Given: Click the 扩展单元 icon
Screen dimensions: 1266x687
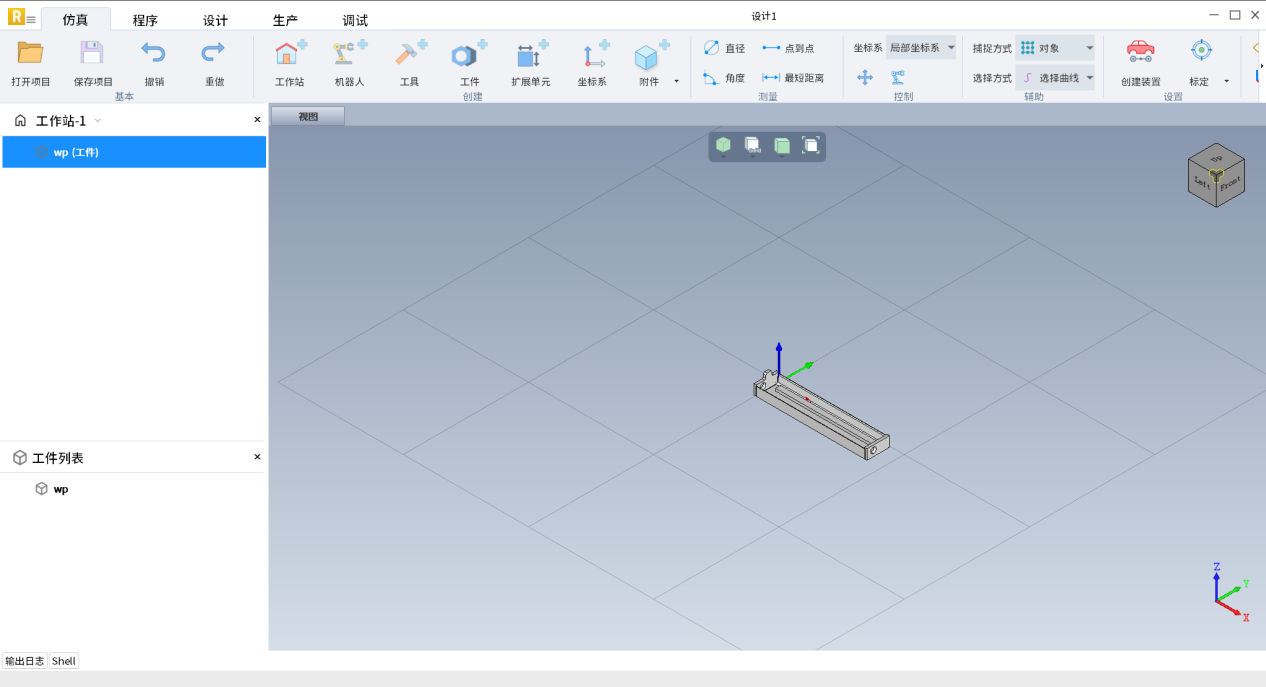Looking at the screenshot, I should pyautogui.click(x=530, y=55).
